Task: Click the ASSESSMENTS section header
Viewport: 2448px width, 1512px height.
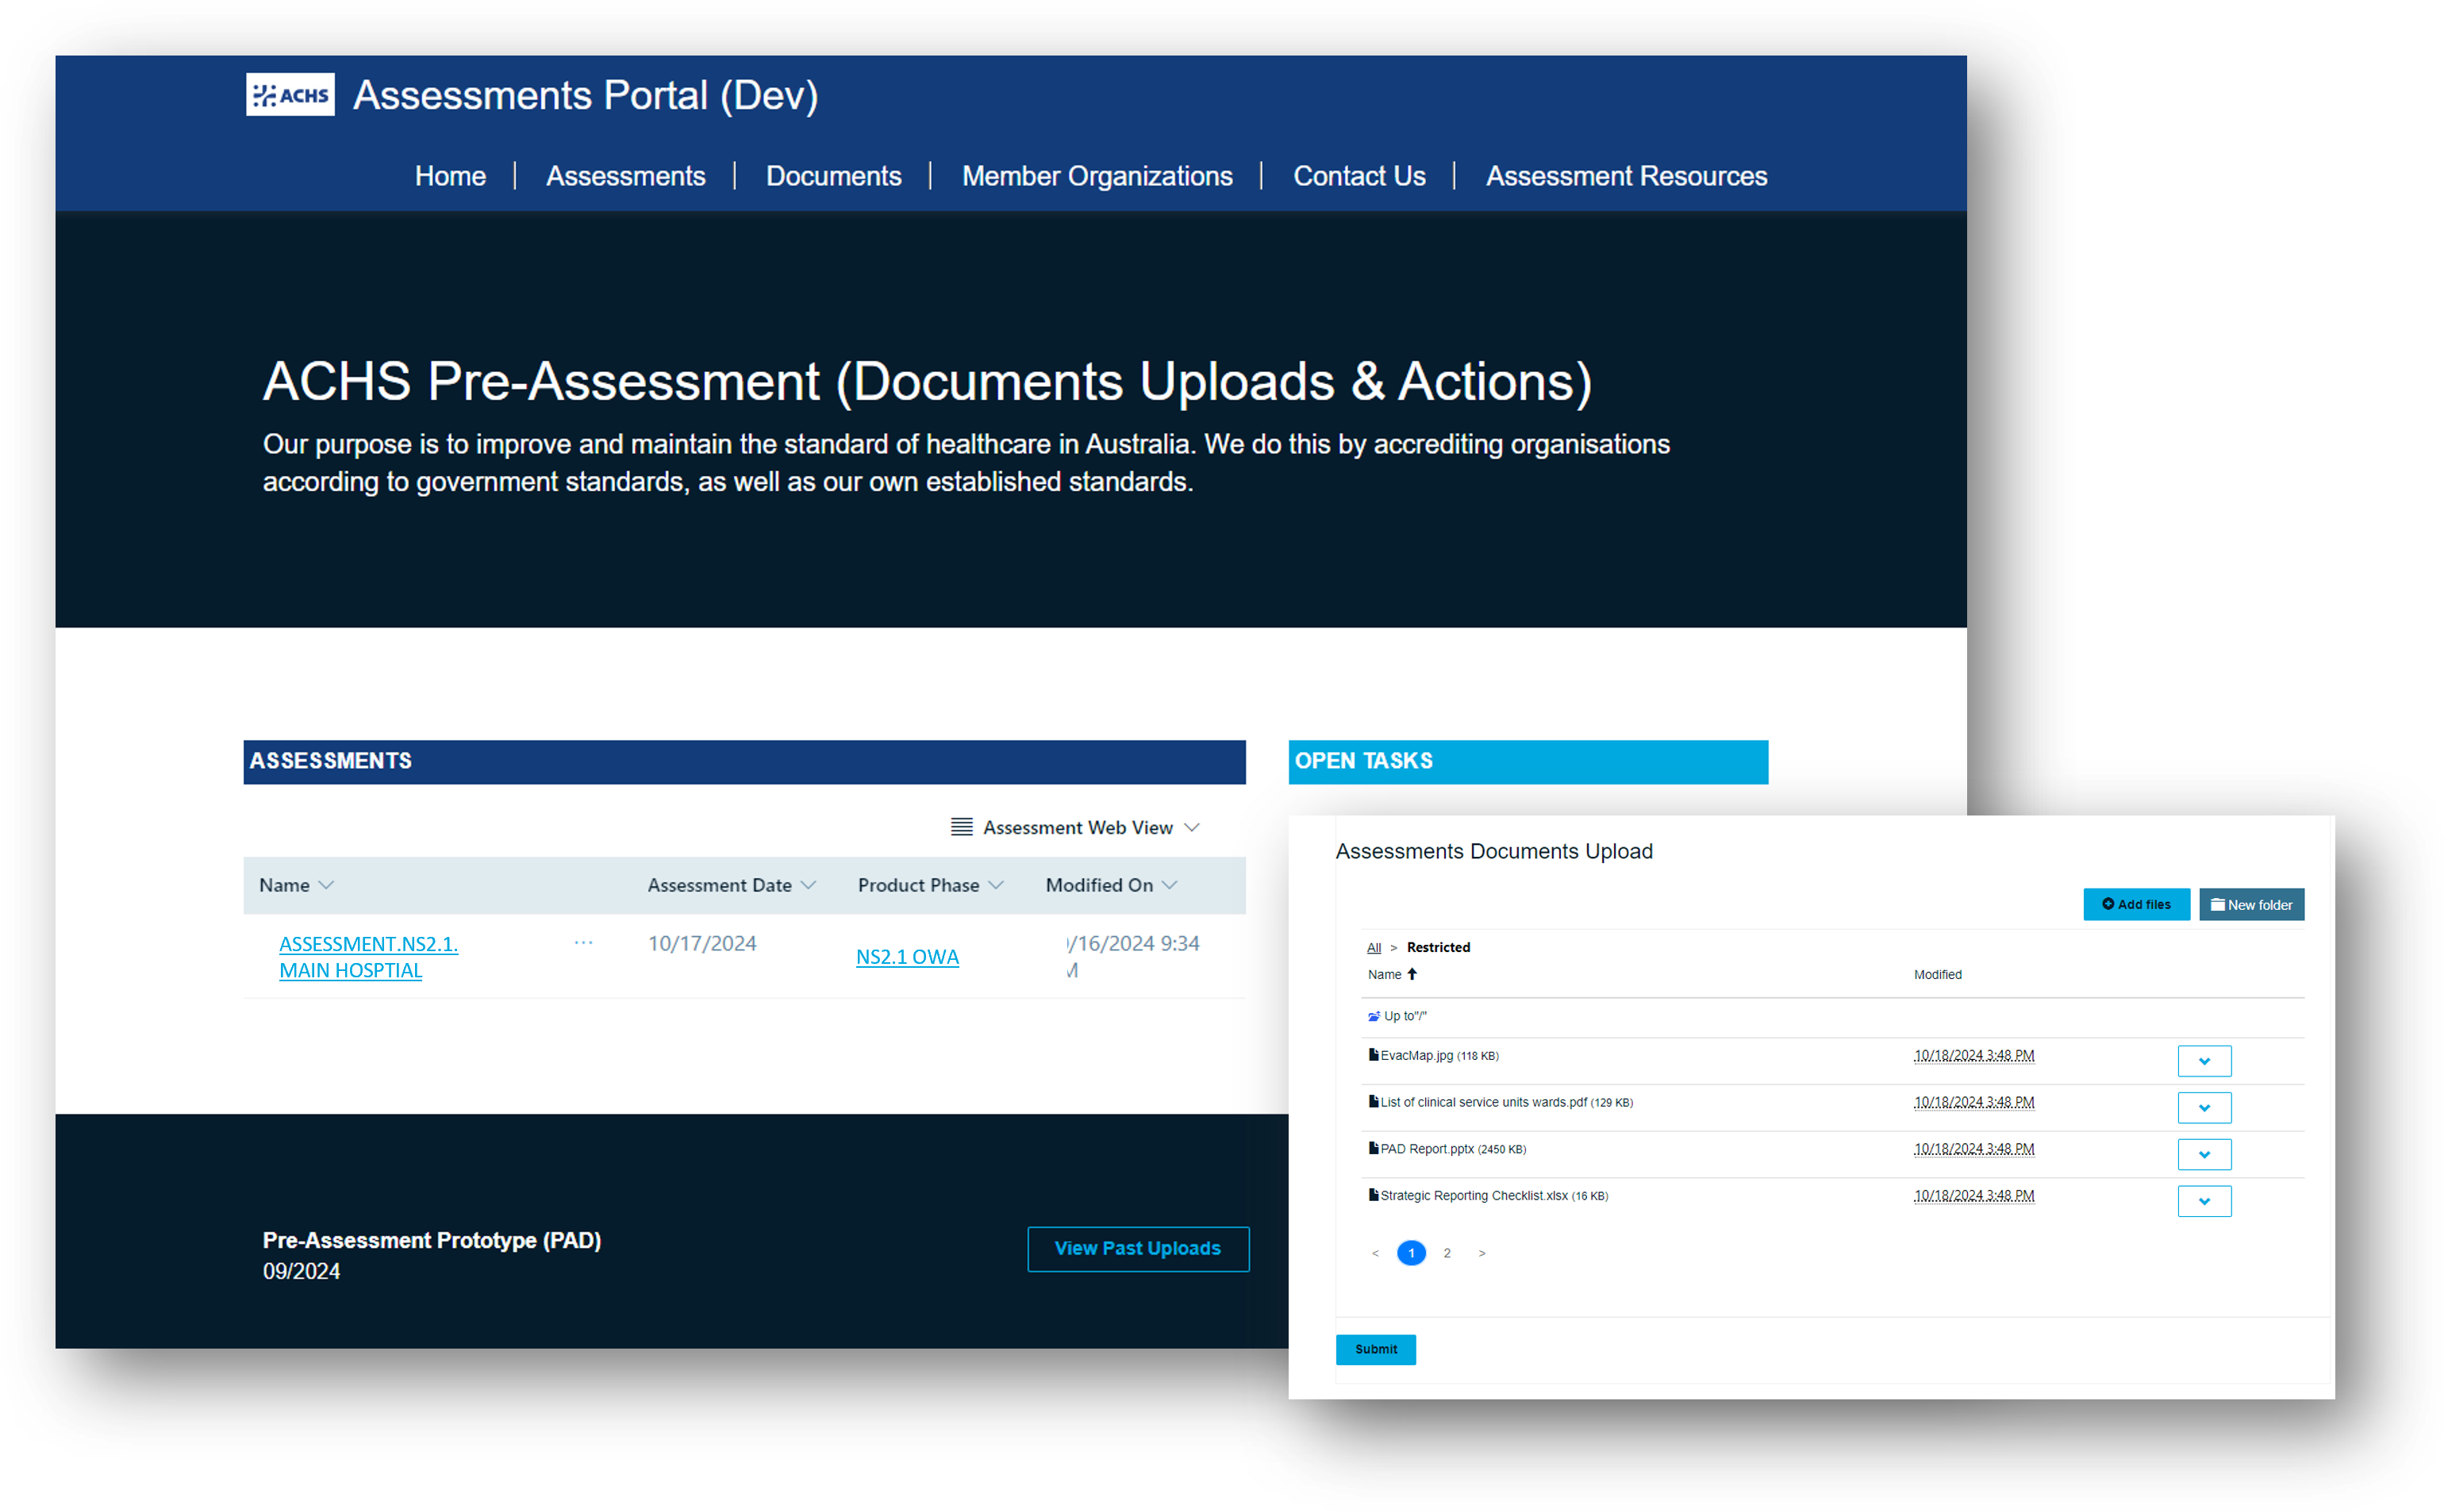Action: click(x=744, y=761)
